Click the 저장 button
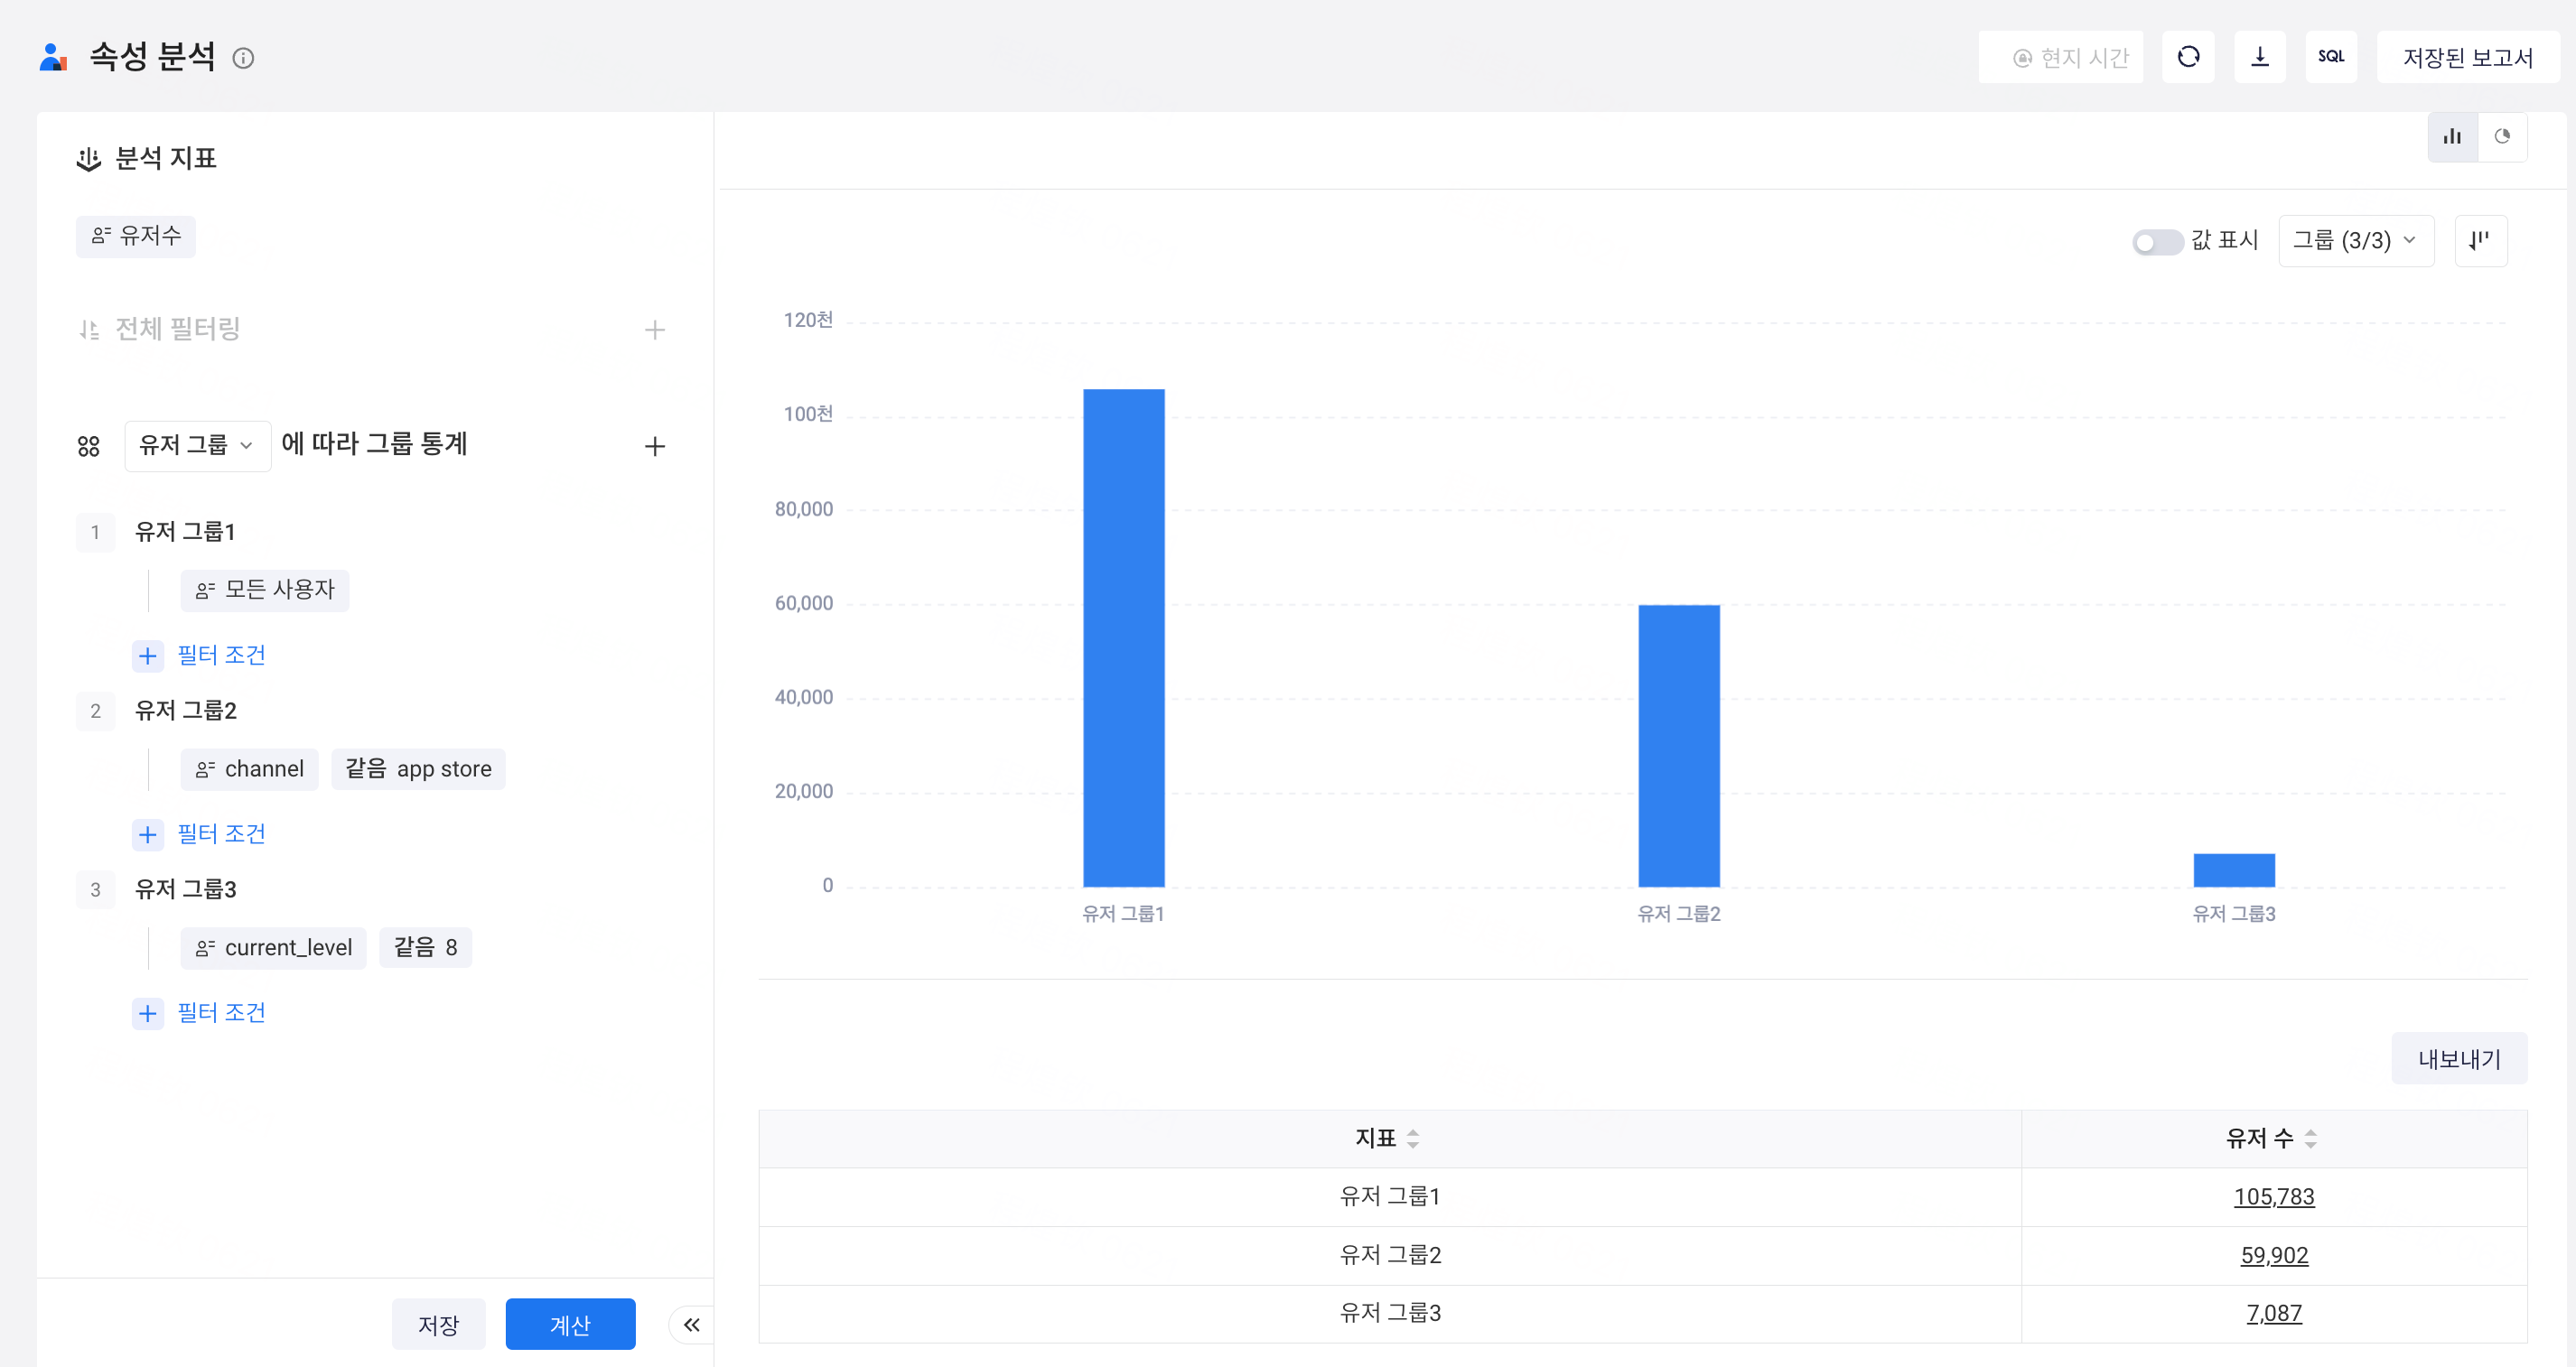The height and width of the screenshot is (1367, 2576). tap(438, 1324)
